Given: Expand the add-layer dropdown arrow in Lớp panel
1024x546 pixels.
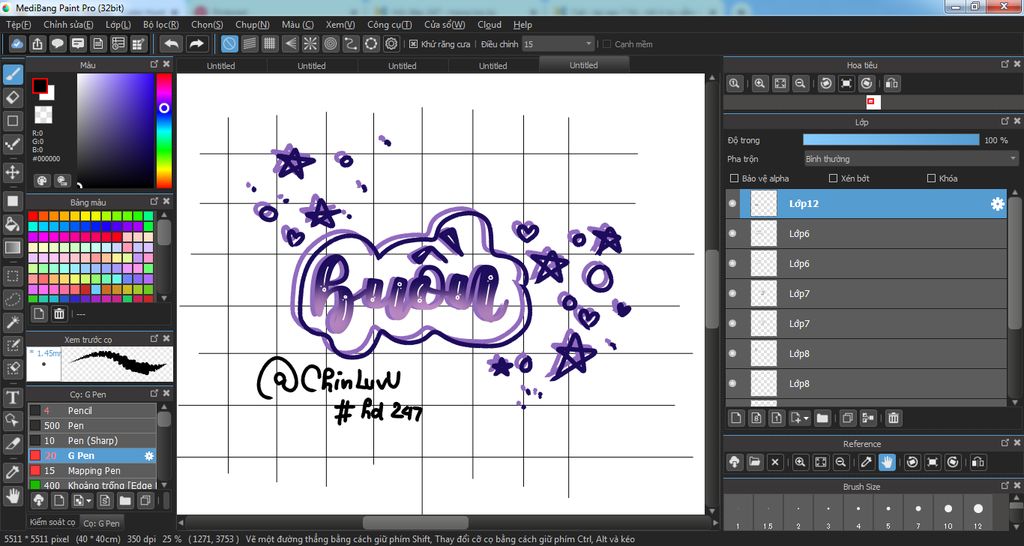Looking at the screenshot, I should [807, 419].
